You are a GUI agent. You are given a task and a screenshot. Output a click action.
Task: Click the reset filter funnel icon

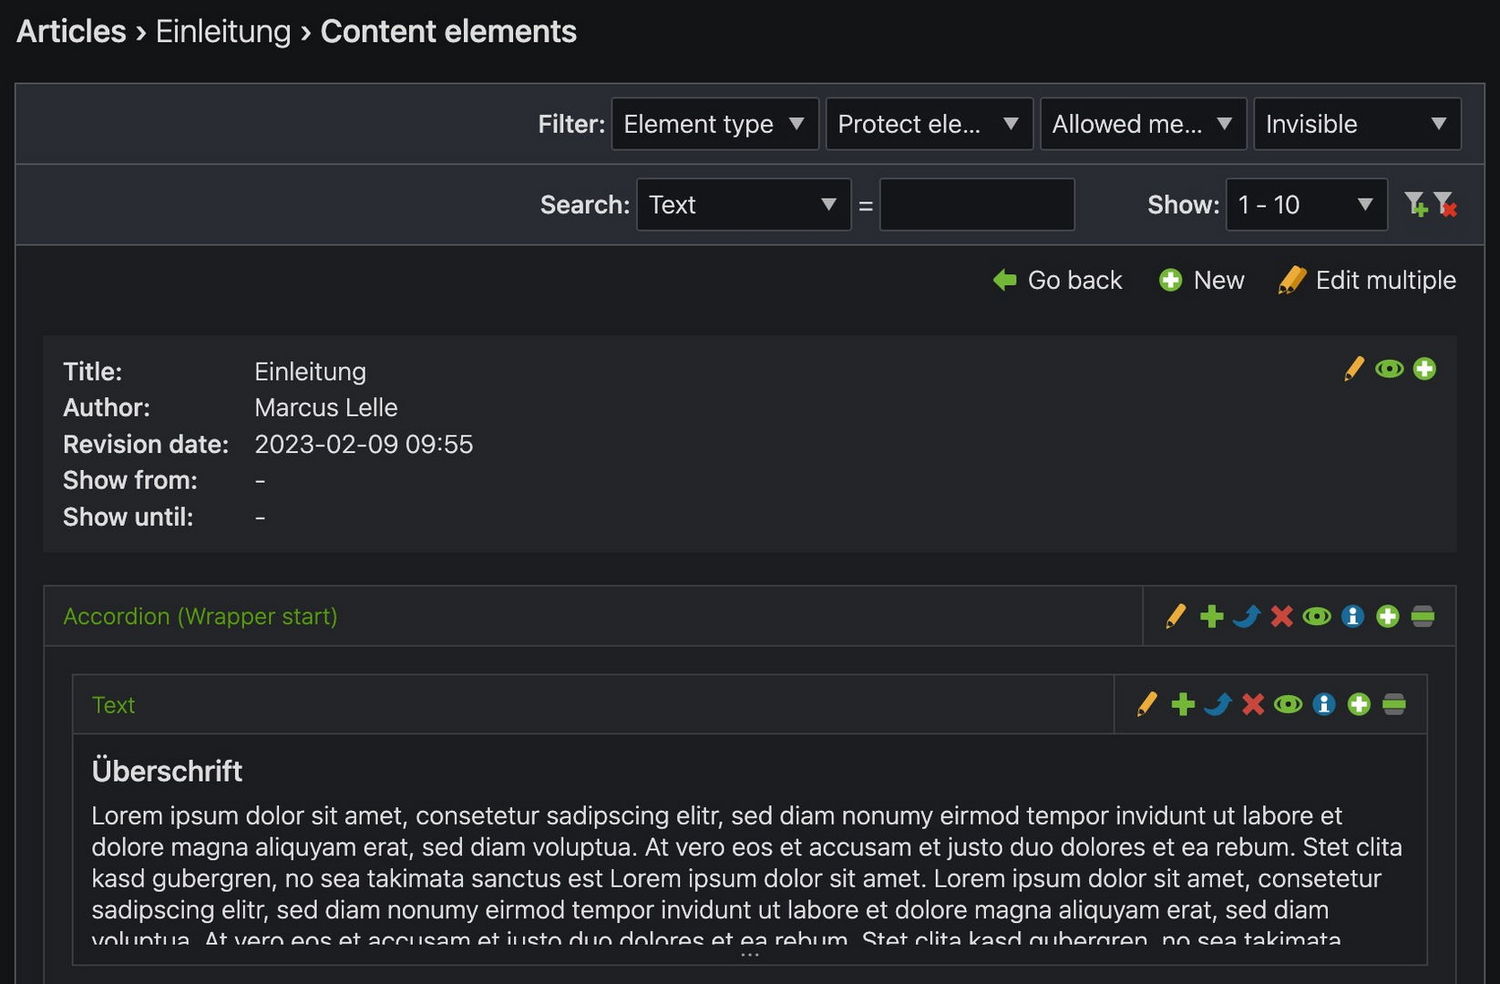point(1445,205)
